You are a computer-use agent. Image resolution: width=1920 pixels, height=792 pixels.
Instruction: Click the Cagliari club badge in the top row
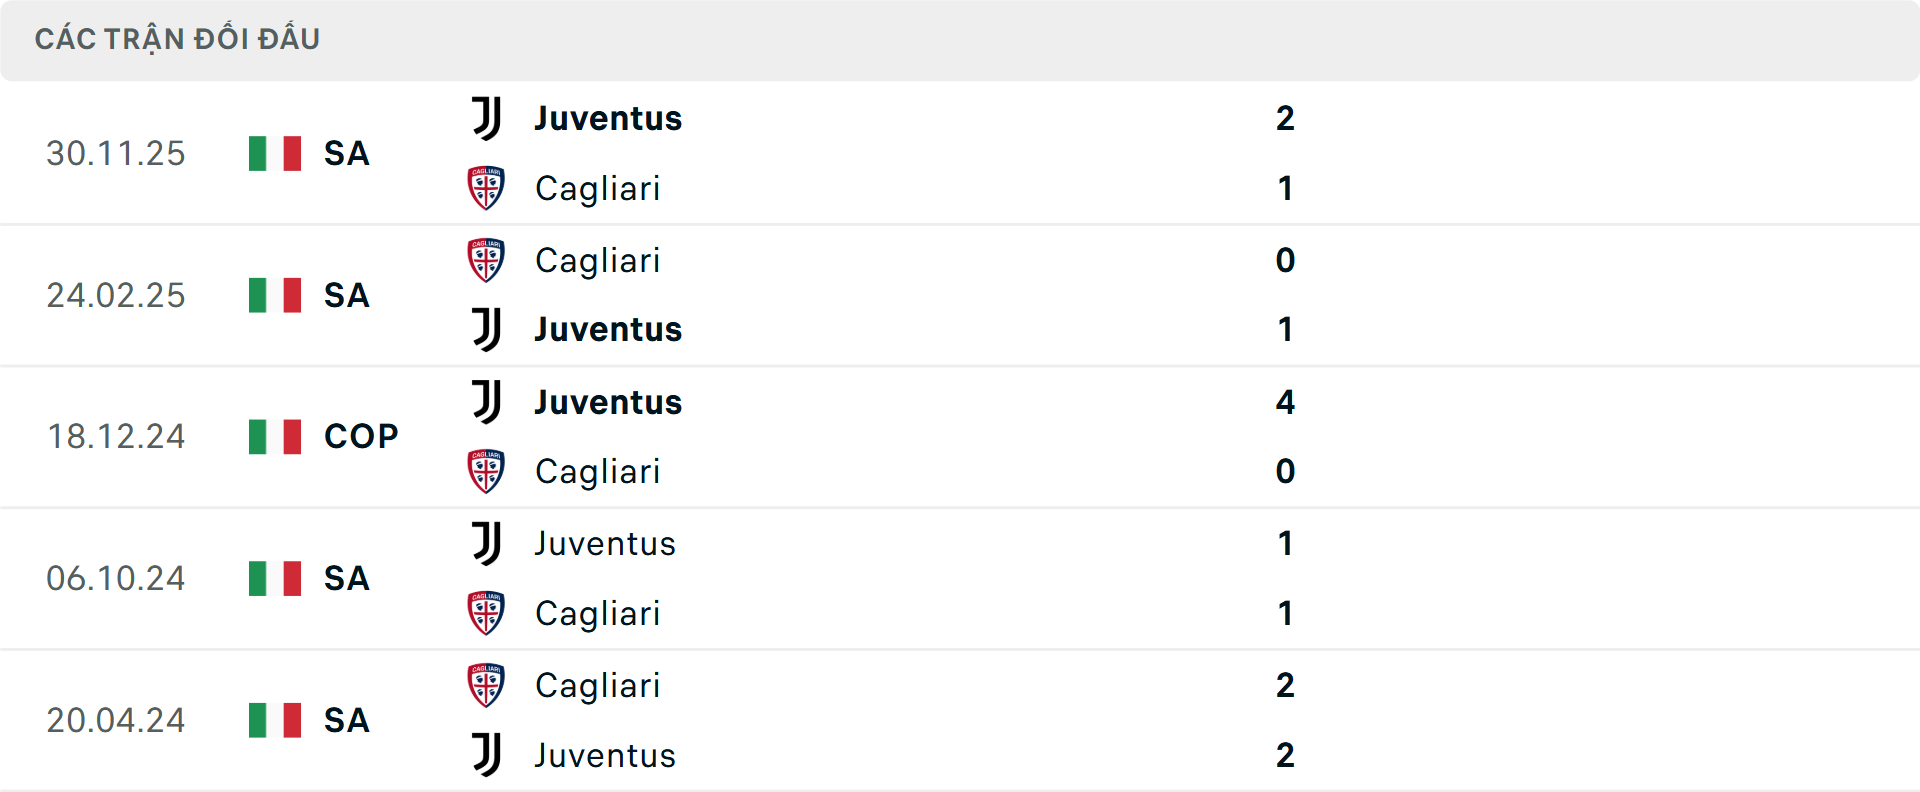487,189
